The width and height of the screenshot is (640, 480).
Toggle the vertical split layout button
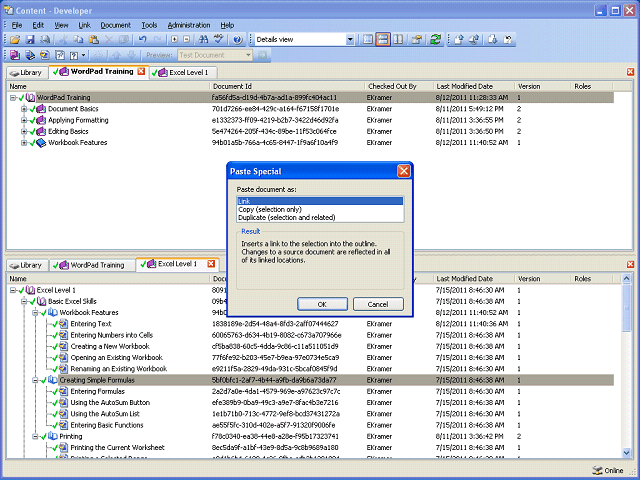click(x=398, y=40)
